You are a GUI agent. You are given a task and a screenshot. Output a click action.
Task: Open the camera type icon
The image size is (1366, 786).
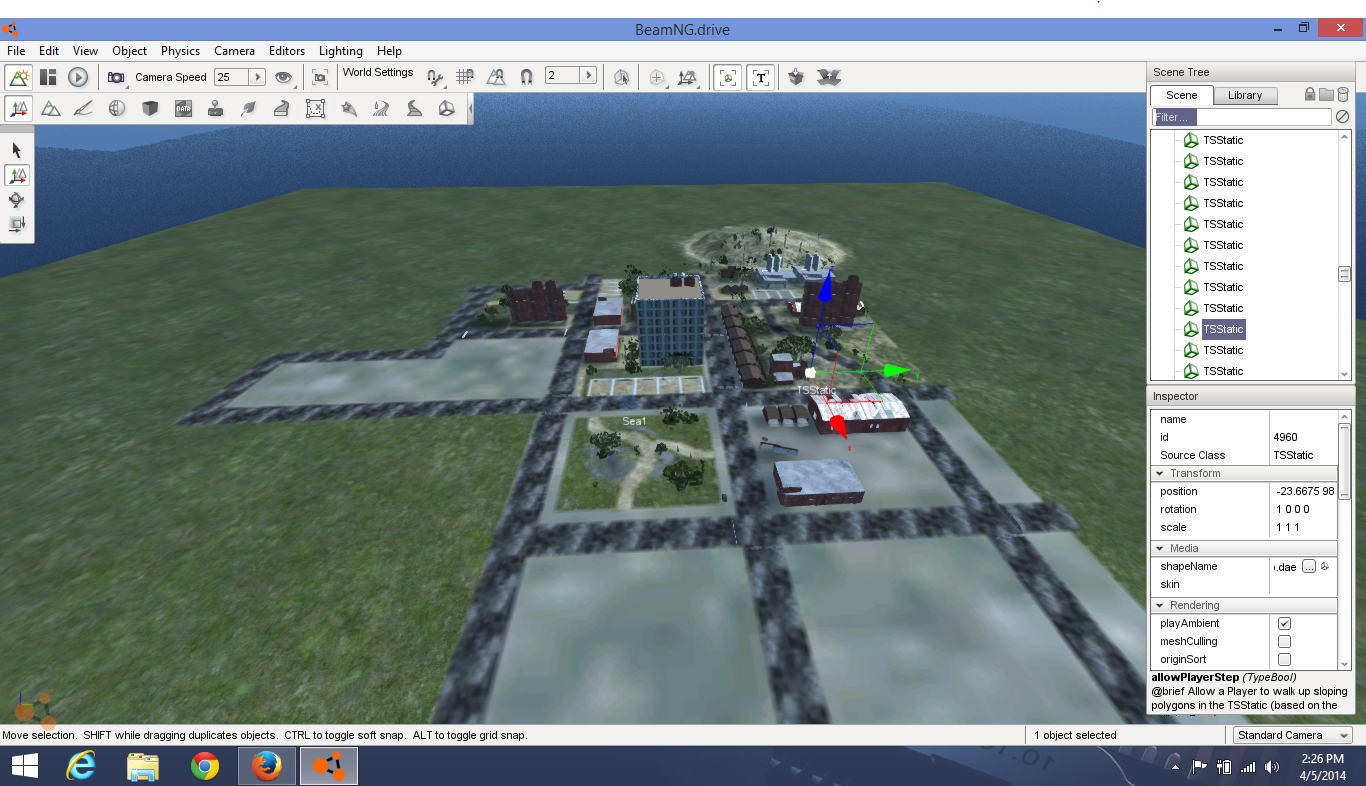tap(116, 77)
